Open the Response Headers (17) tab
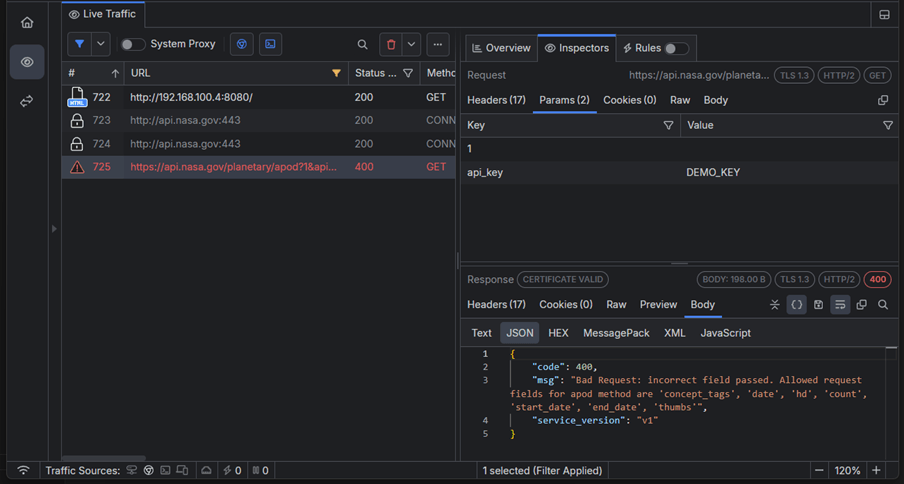Screen dimensions: 904x484 496,304
